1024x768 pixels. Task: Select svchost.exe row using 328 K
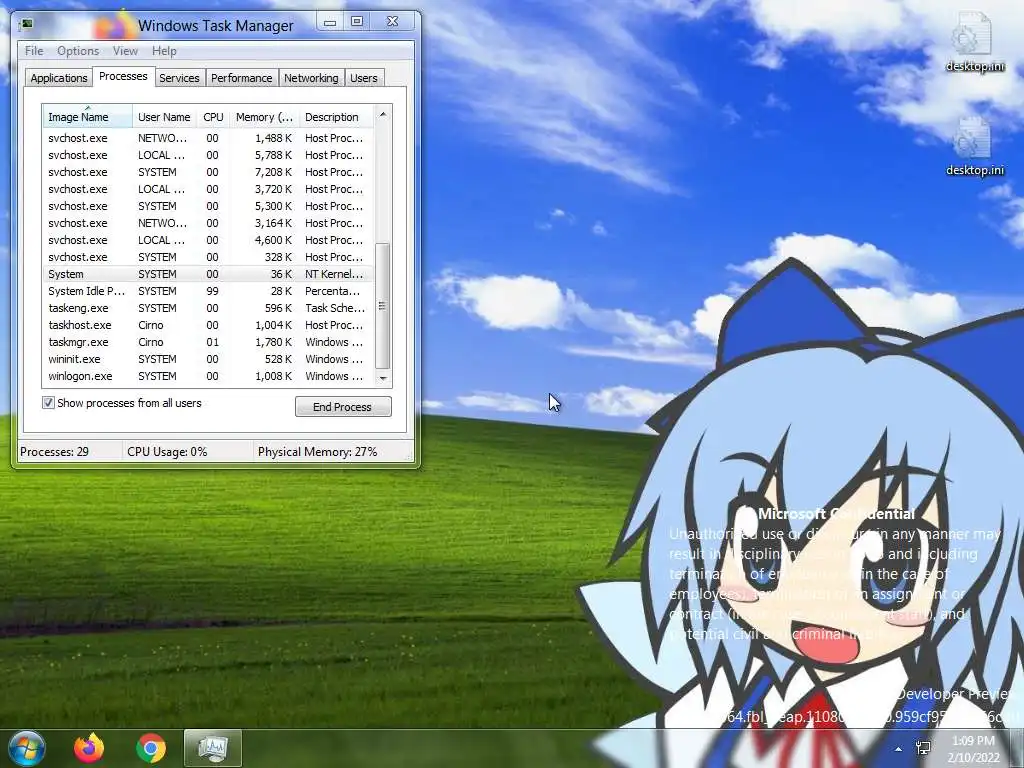[209, 257]
